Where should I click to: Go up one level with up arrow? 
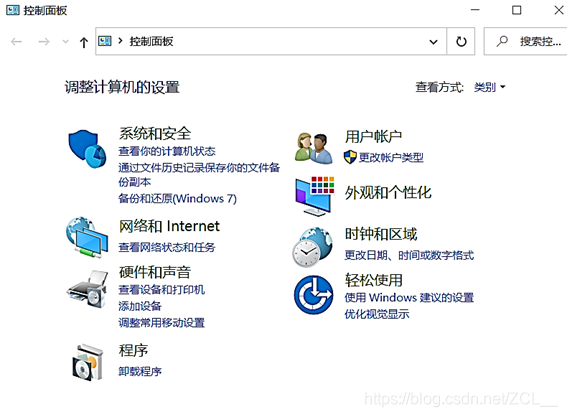point(84,42)
